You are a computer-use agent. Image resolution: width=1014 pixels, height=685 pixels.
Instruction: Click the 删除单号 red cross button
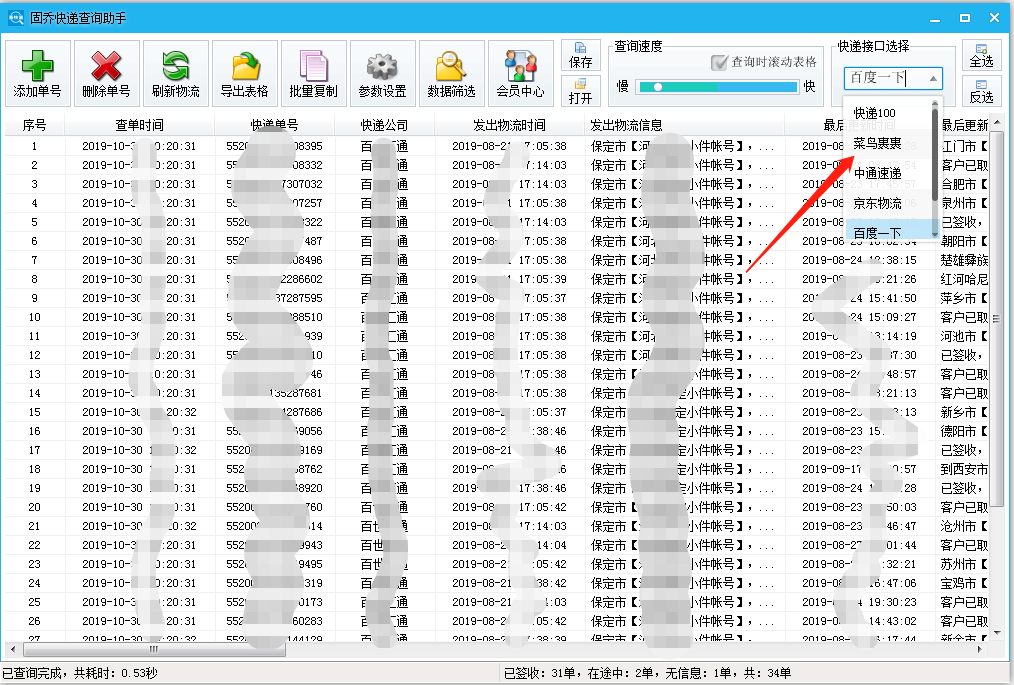(x=107, y=73)
